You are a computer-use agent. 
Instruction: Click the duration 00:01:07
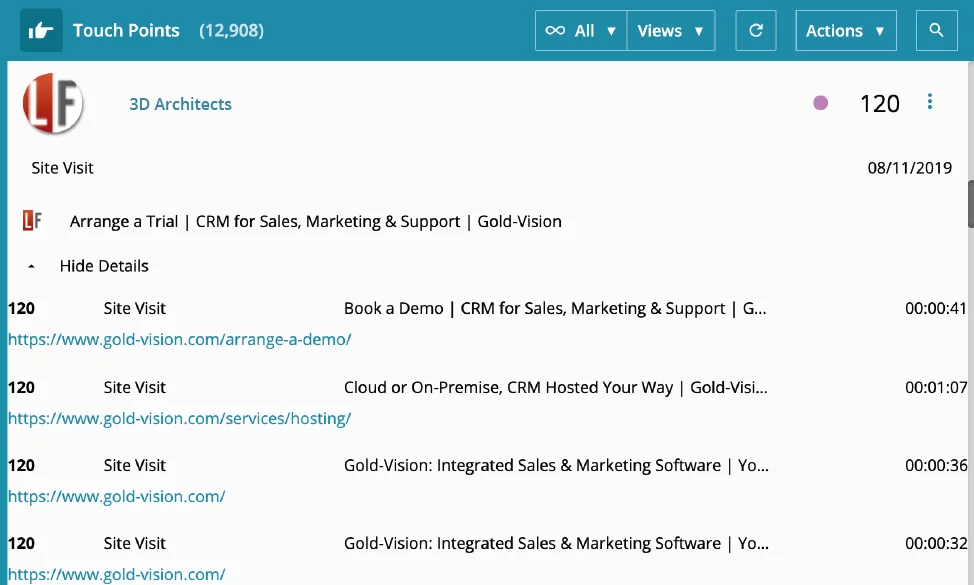(x=935, y=388)
